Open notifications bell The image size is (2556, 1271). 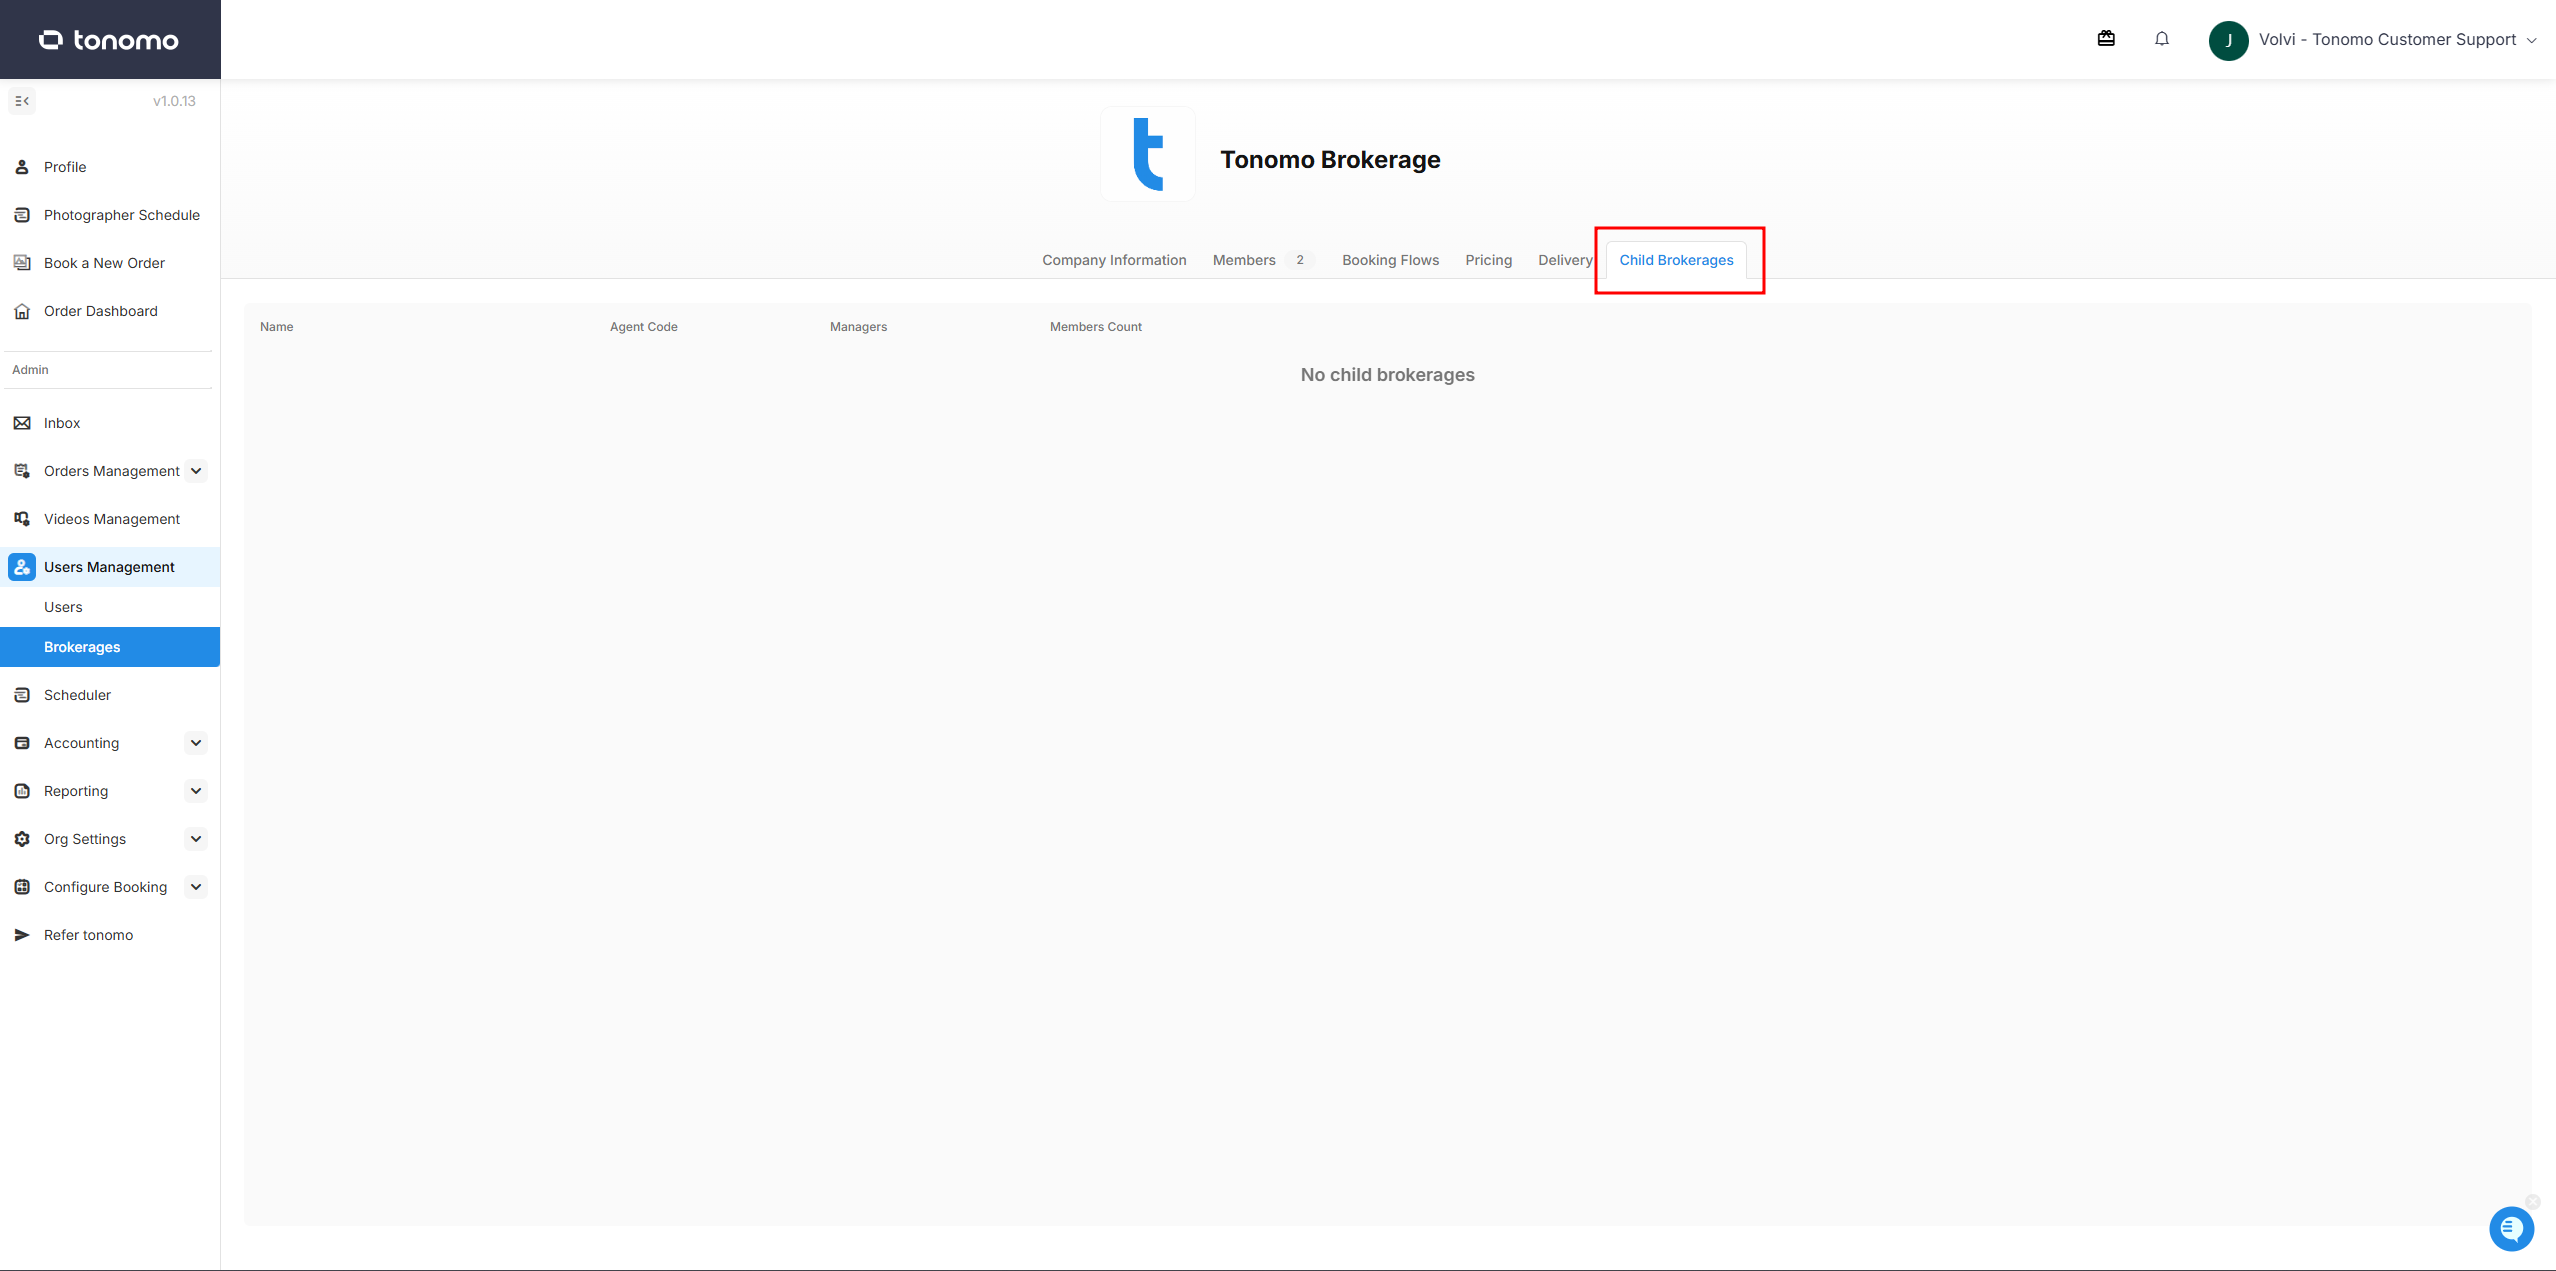(2162, 39)
